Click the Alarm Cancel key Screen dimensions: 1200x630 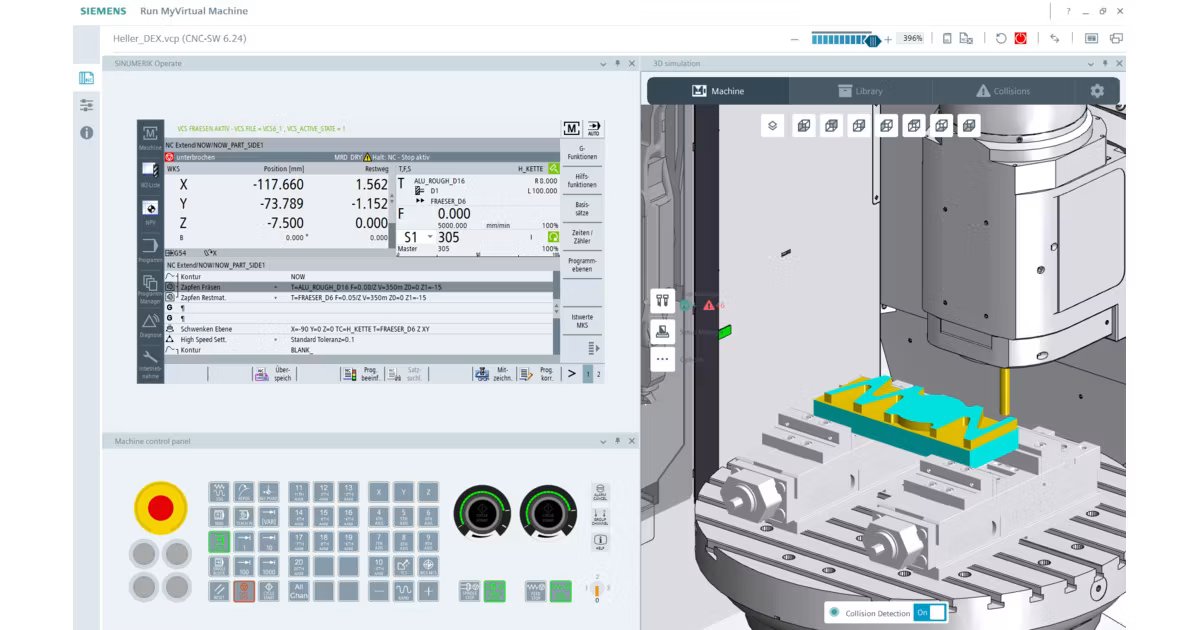pos(599,491)
